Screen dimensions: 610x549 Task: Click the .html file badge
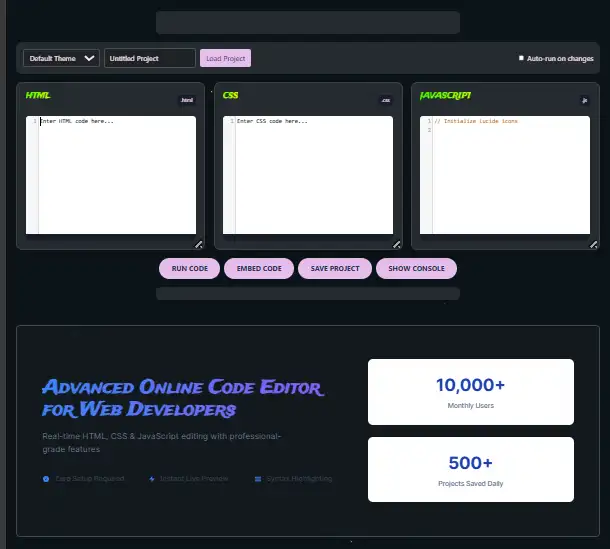click(x=187, y=100)
